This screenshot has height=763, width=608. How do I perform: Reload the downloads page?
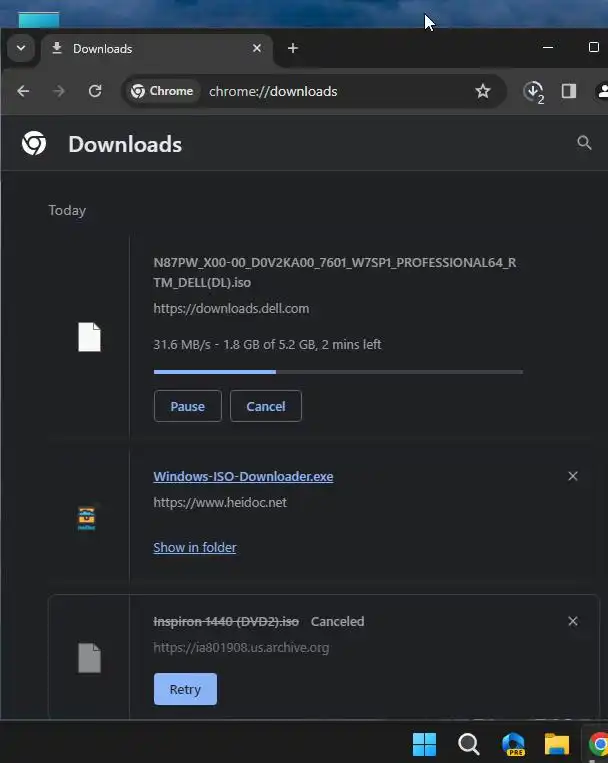(x=95, y=91)
